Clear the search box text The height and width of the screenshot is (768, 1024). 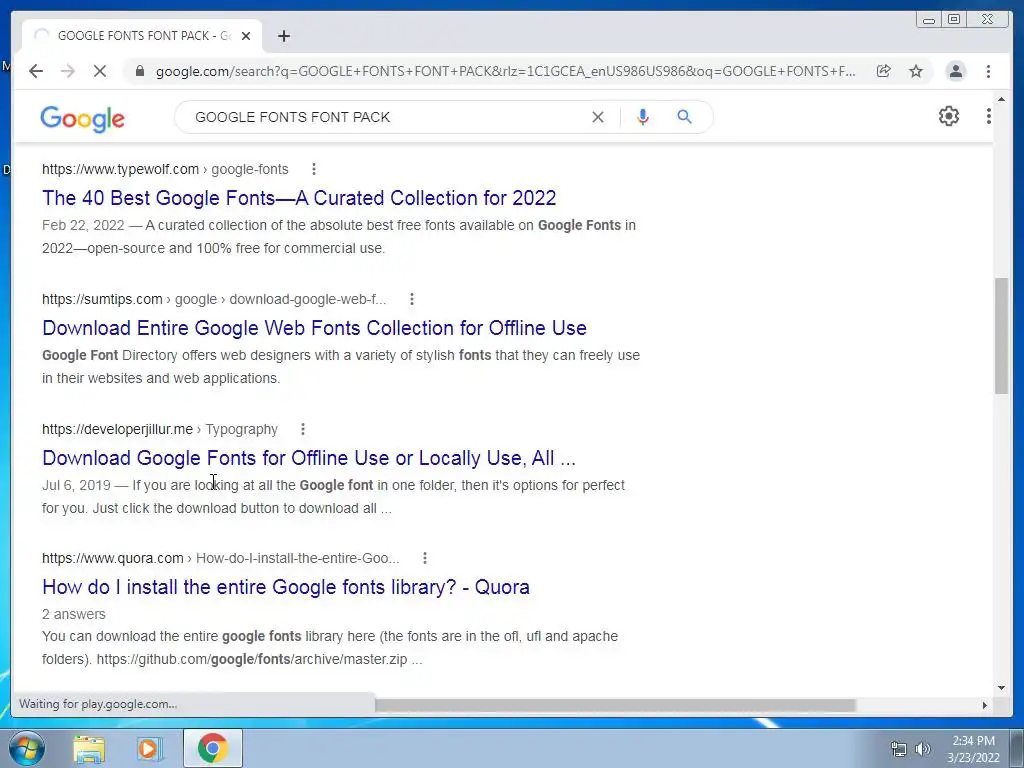point(598,117)
